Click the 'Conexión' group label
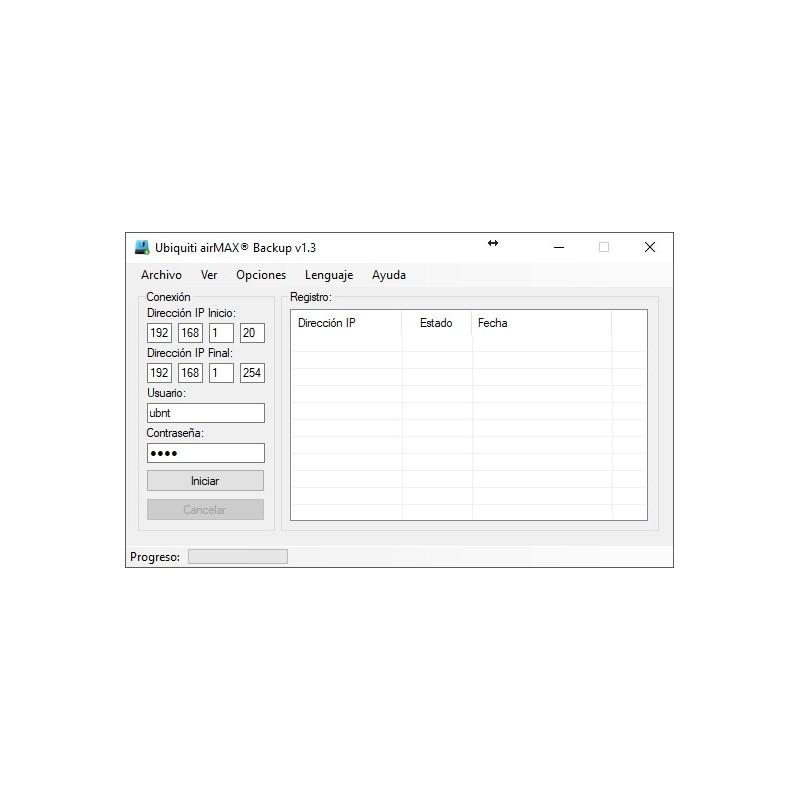Image resolution: width=800 pixels, height=800 pixels. (x=168, y=297)
